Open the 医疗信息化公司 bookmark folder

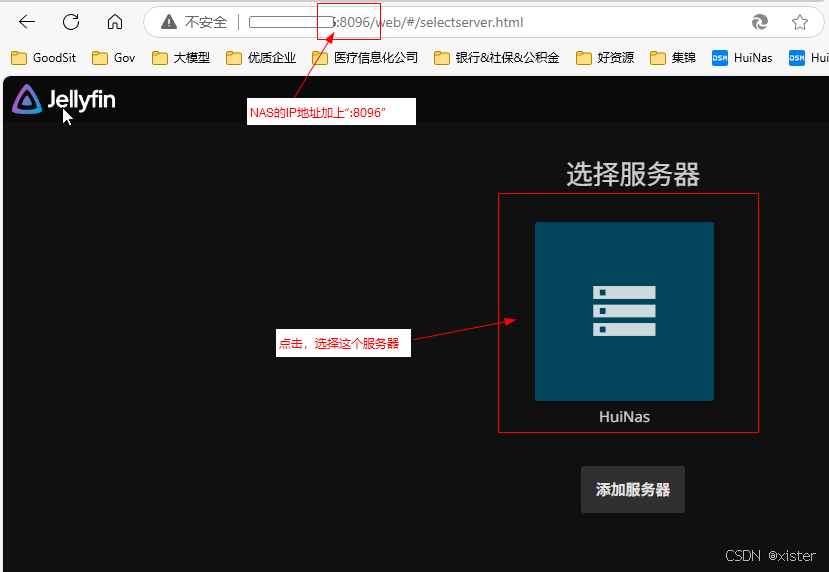tap(365, 58)
